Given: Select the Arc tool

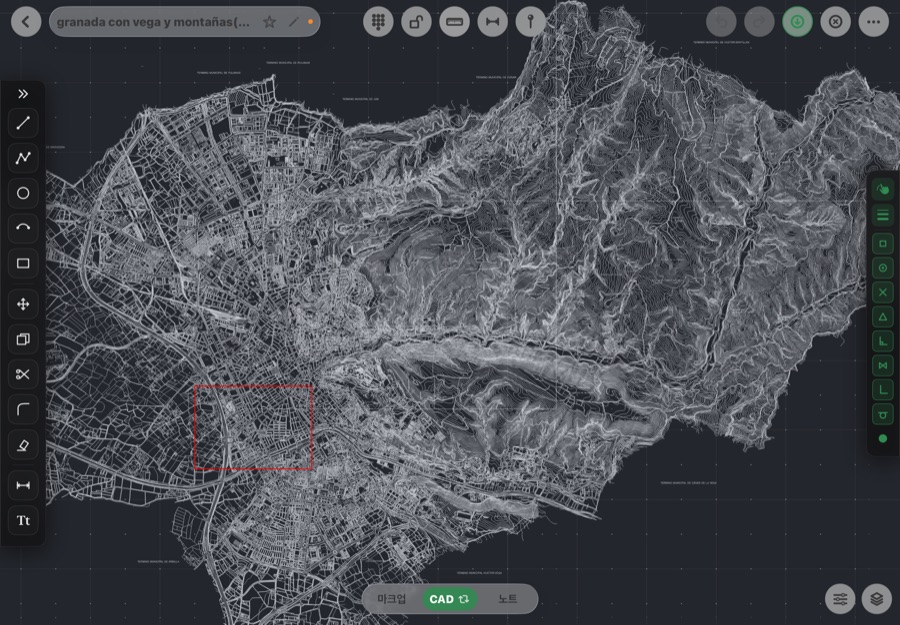Looking at the screenshot, I should tap(23, 228).
